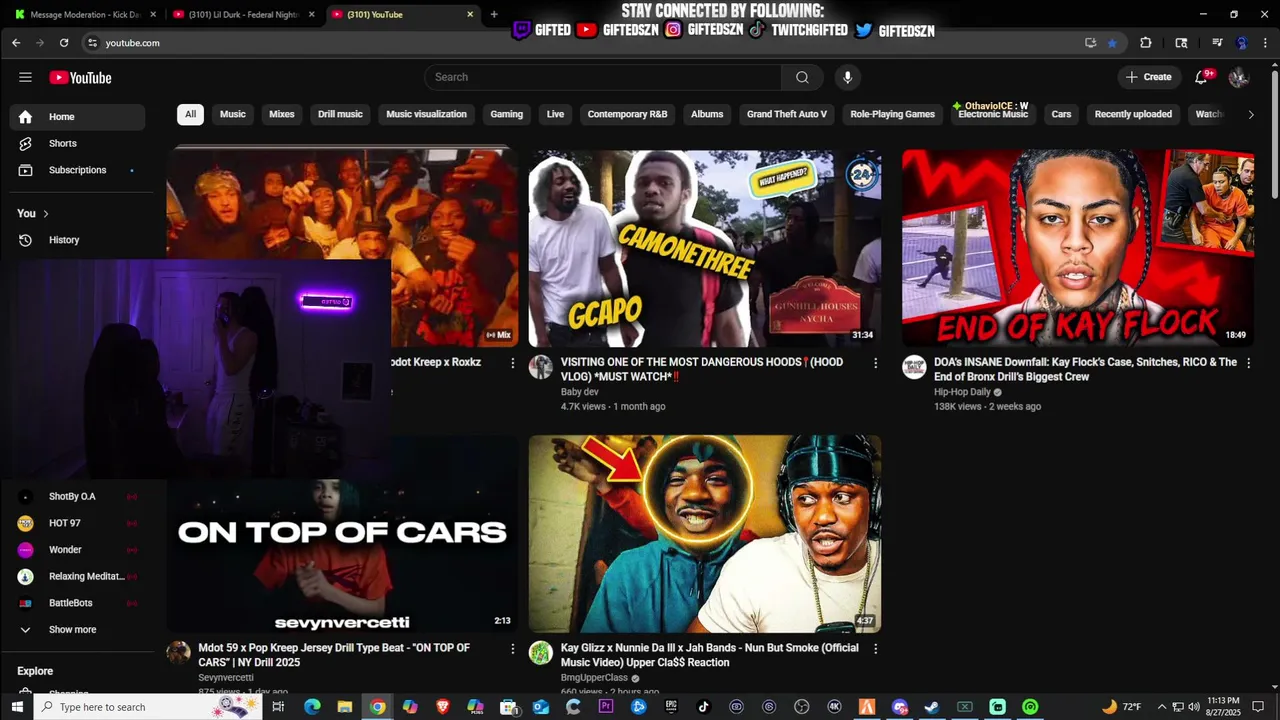Play the Kay Glizz reaction video thumbnail
1280x720 pixels.
click(705, 534)
